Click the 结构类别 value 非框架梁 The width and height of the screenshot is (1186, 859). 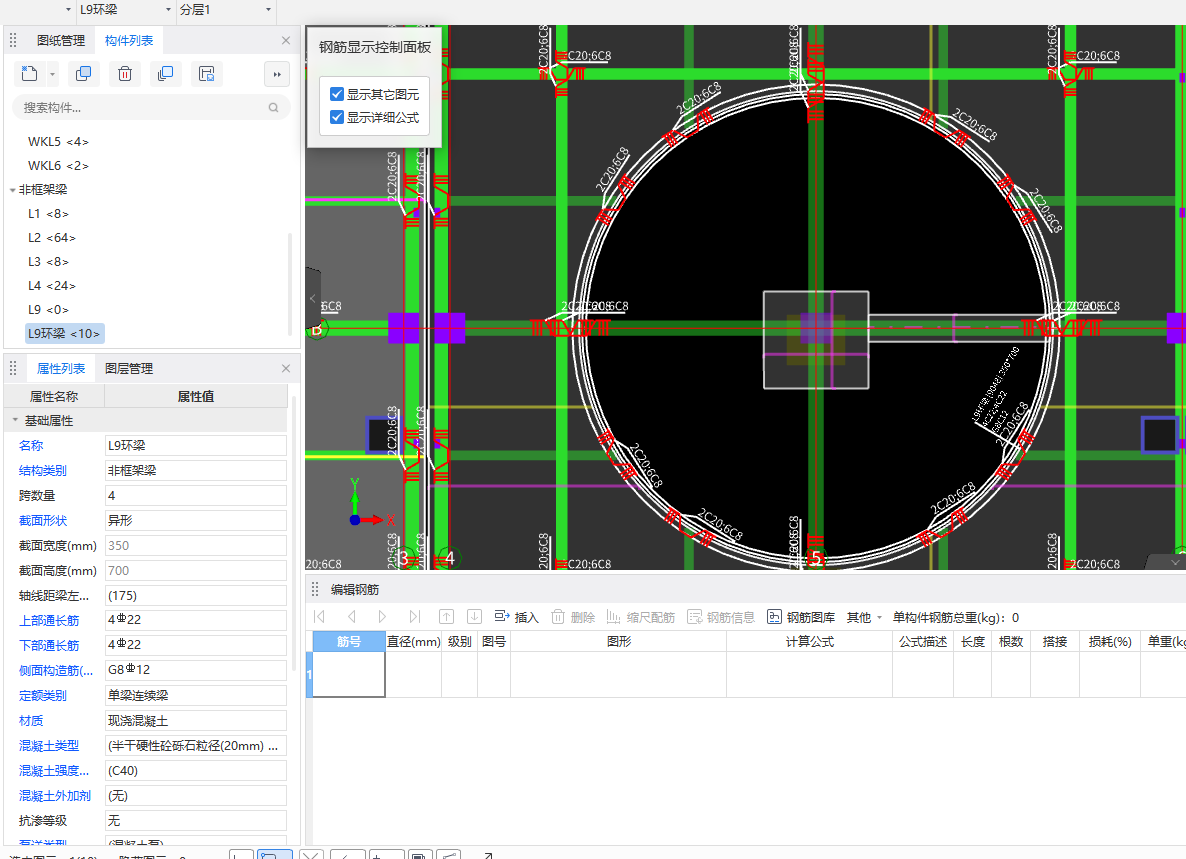(x=196, y=470)
